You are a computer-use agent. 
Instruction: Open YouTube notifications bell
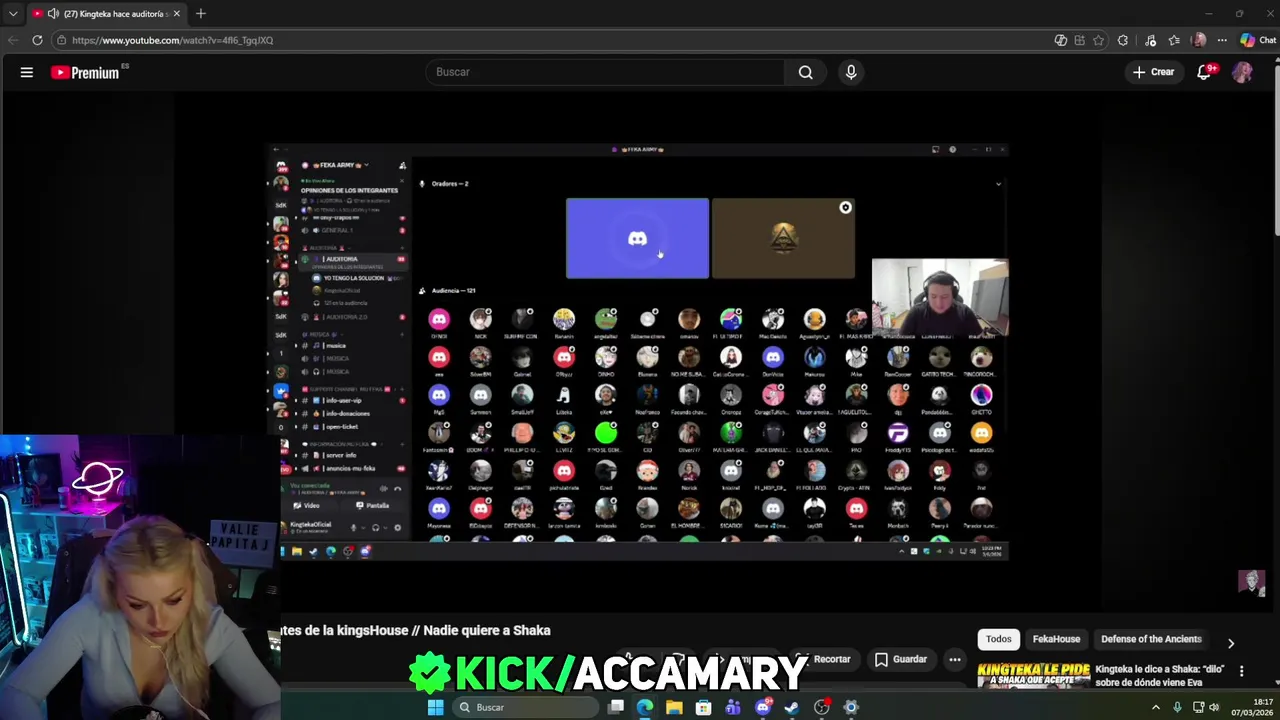1204,72
